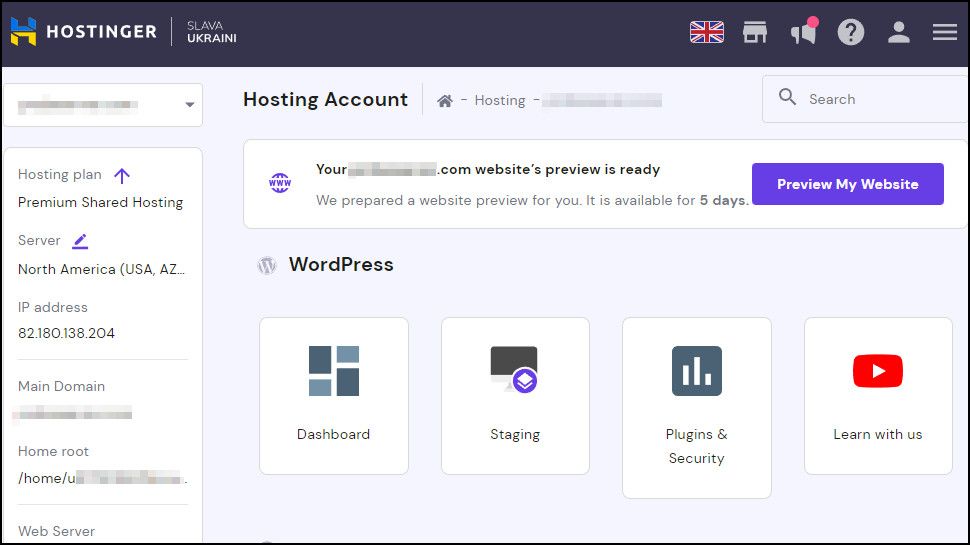This screenshot has height=545, width=970.
Task: Open the UK flag language selector
Action: tap(706, 32)
